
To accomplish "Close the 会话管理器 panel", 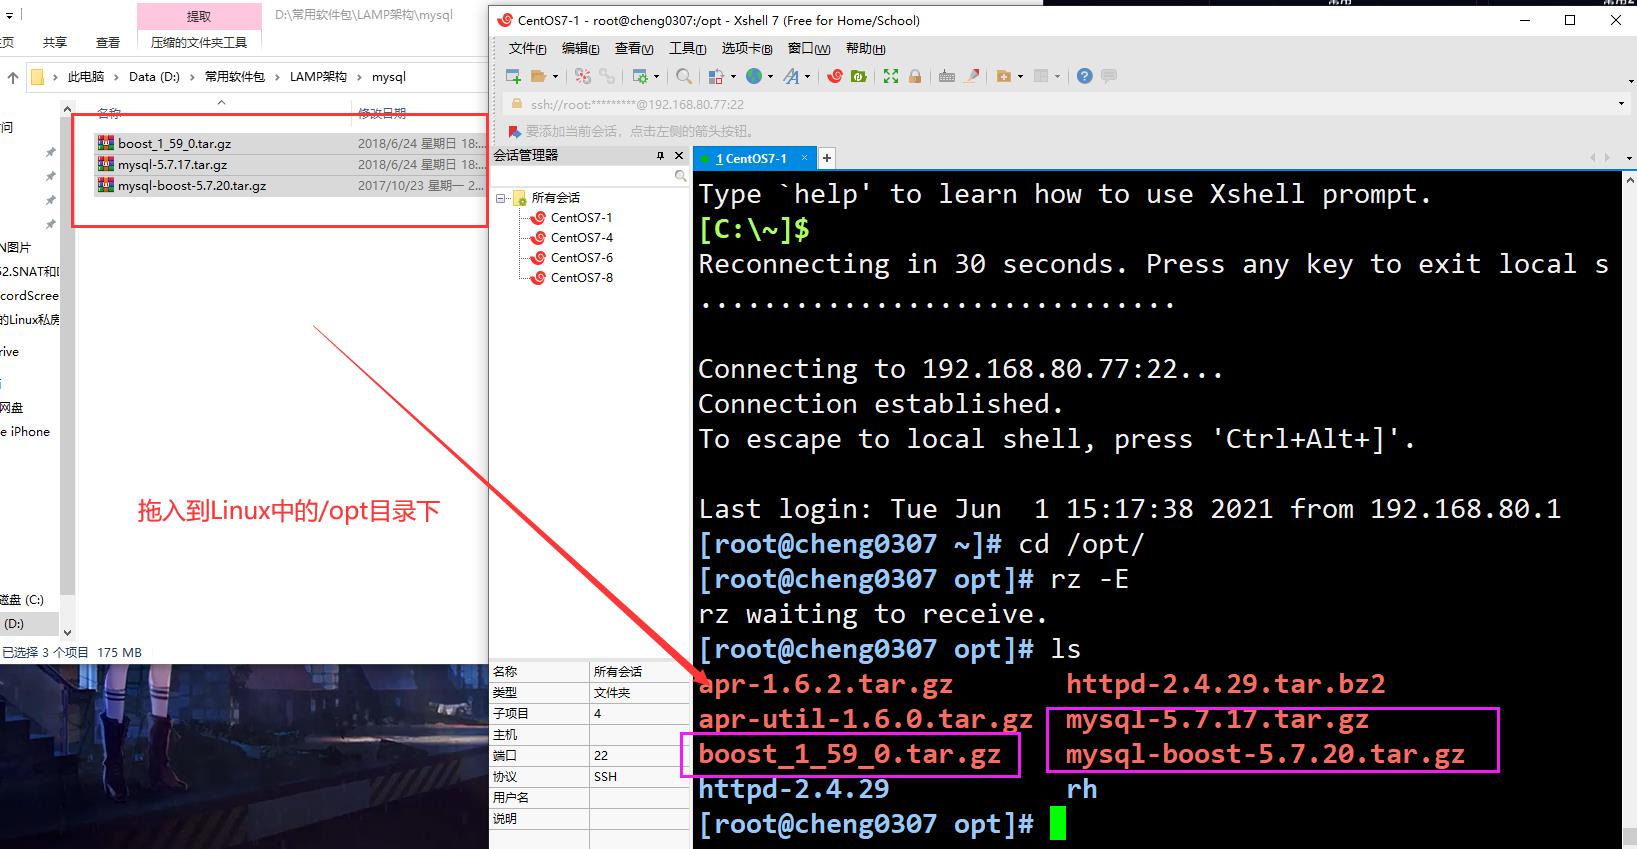I will click(x=679, y=155).
